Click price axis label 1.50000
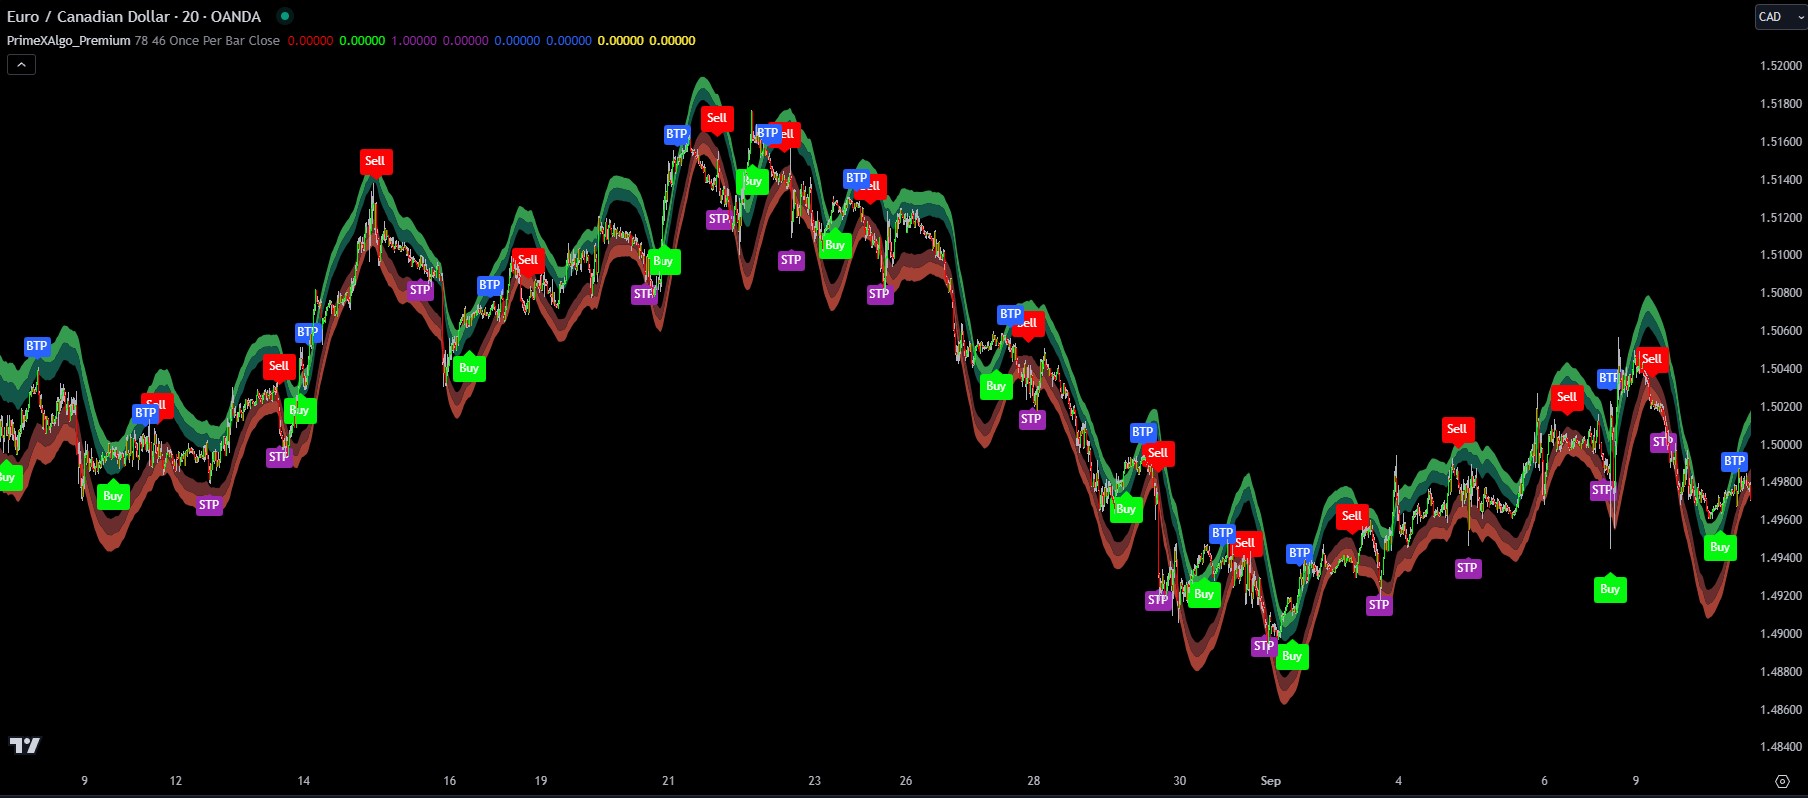 [x=1781, y=445]
